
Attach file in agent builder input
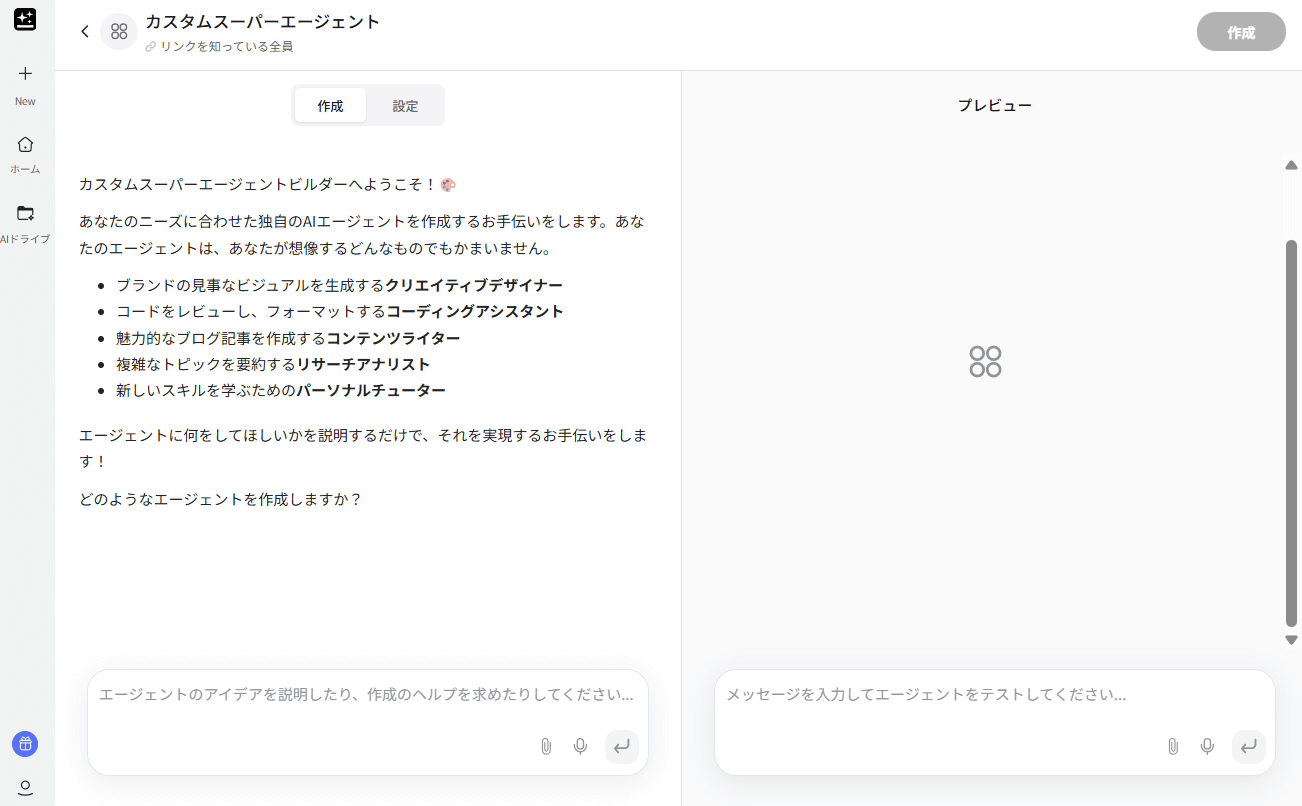[546, 746]
